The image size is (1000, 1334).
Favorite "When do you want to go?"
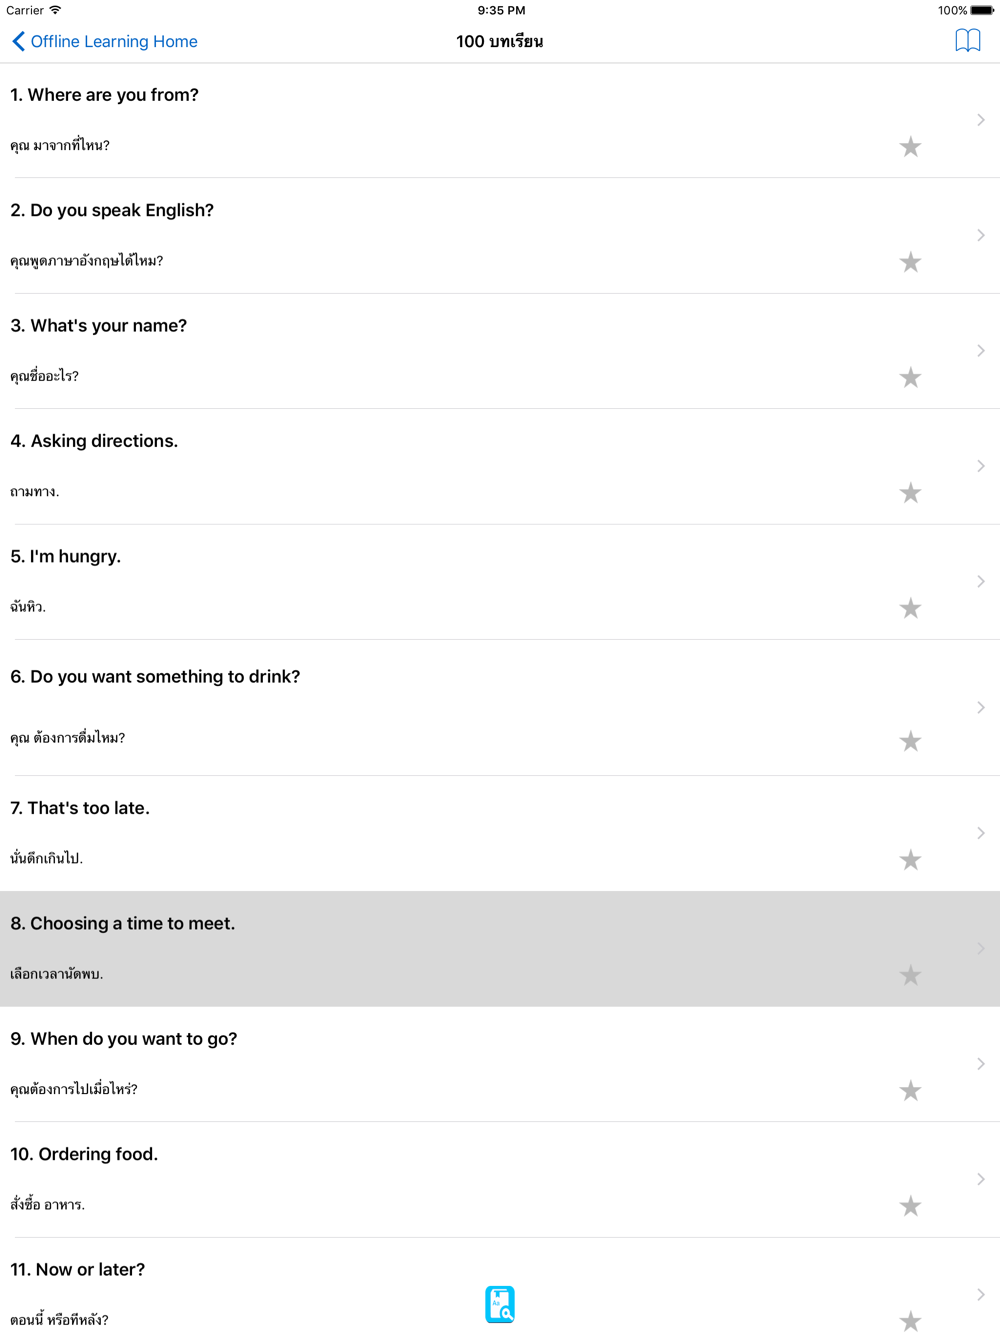910,1091
